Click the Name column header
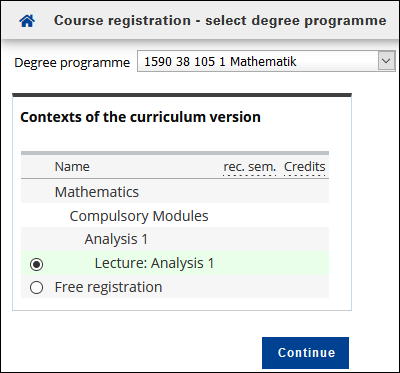The height and width of the screenshot is (373, 400). click(x=72, y=167)
